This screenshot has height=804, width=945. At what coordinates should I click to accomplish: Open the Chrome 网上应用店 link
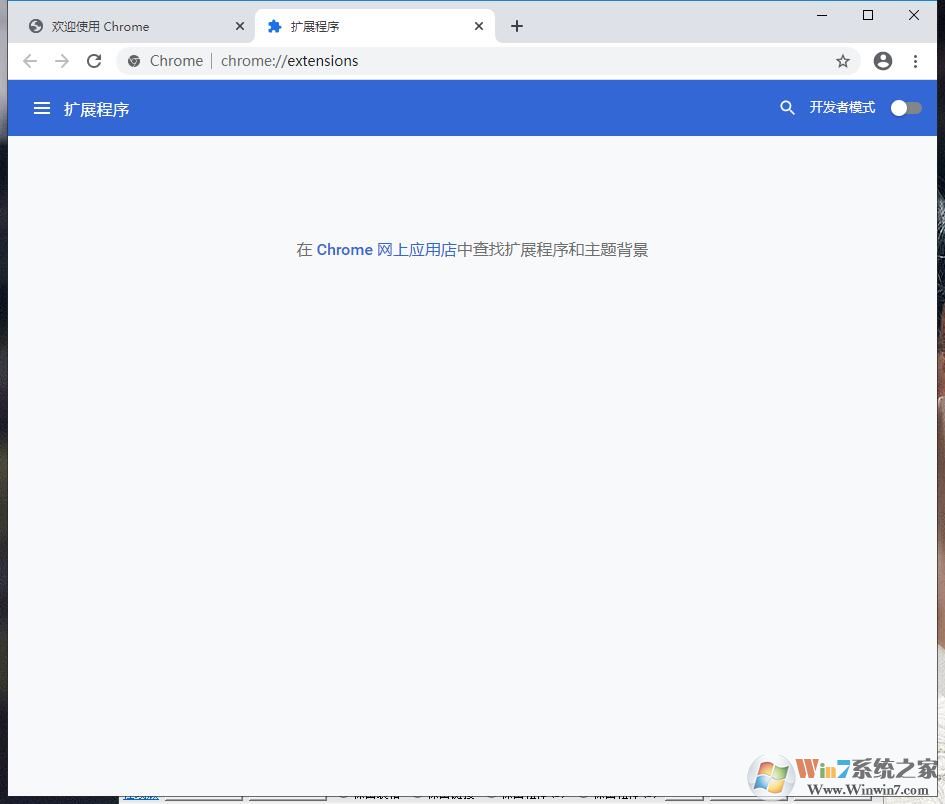(x=385, y=249)
